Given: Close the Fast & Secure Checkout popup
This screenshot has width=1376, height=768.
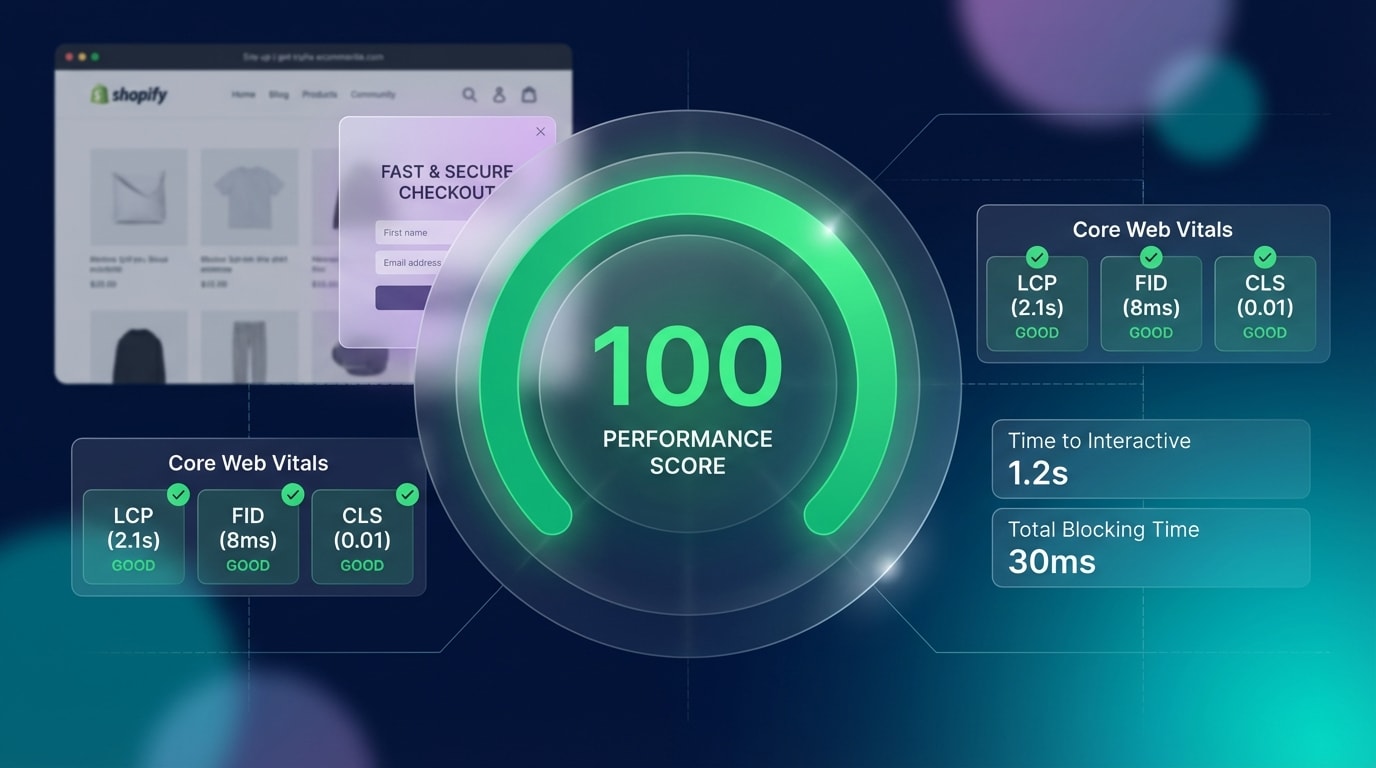Looking at the screenshot, I should pyautogui.click(x=540, y=131).
